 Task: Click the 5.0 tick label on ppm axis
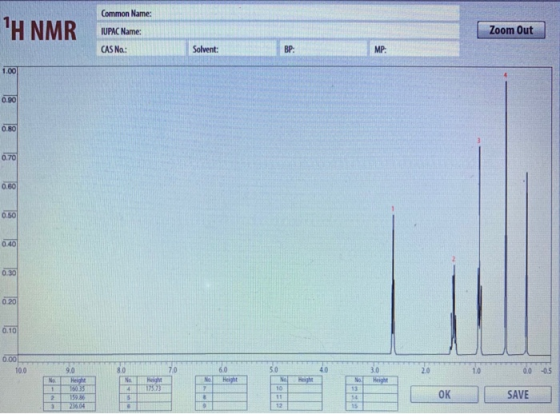pyautogui.click(x=273, y=370)
